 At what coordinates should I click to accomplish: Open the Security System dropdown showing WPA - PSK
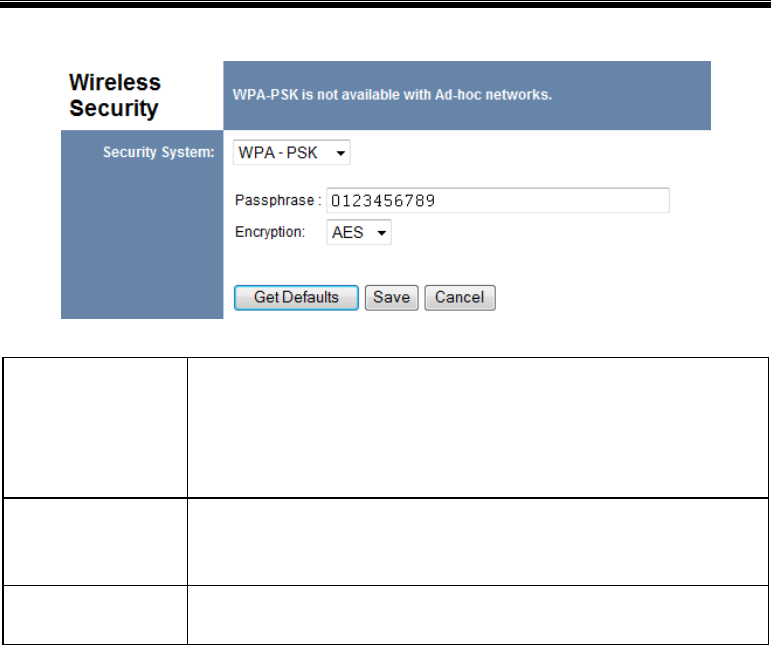292,152
